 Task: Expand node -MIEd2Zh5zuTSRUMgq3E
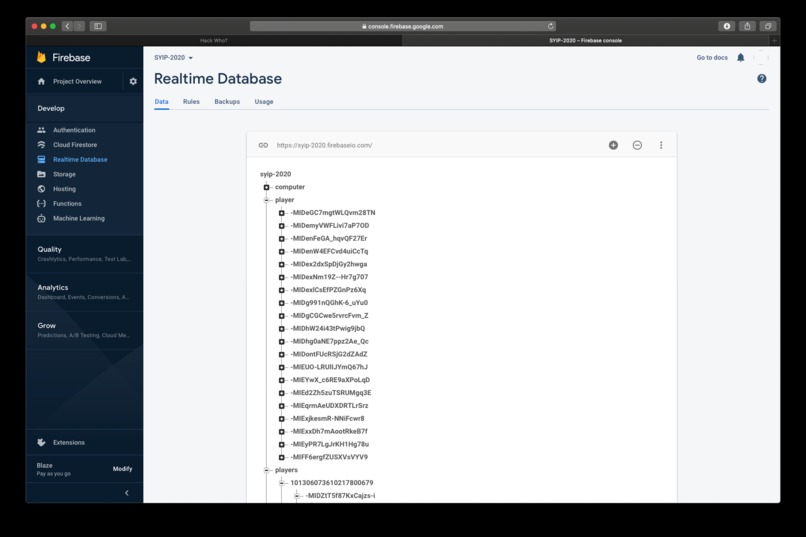point(282,393)
